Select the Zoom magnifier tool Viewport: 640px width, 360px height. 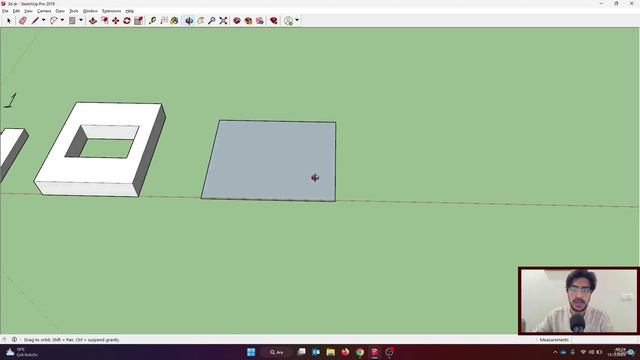pos(211,20)
